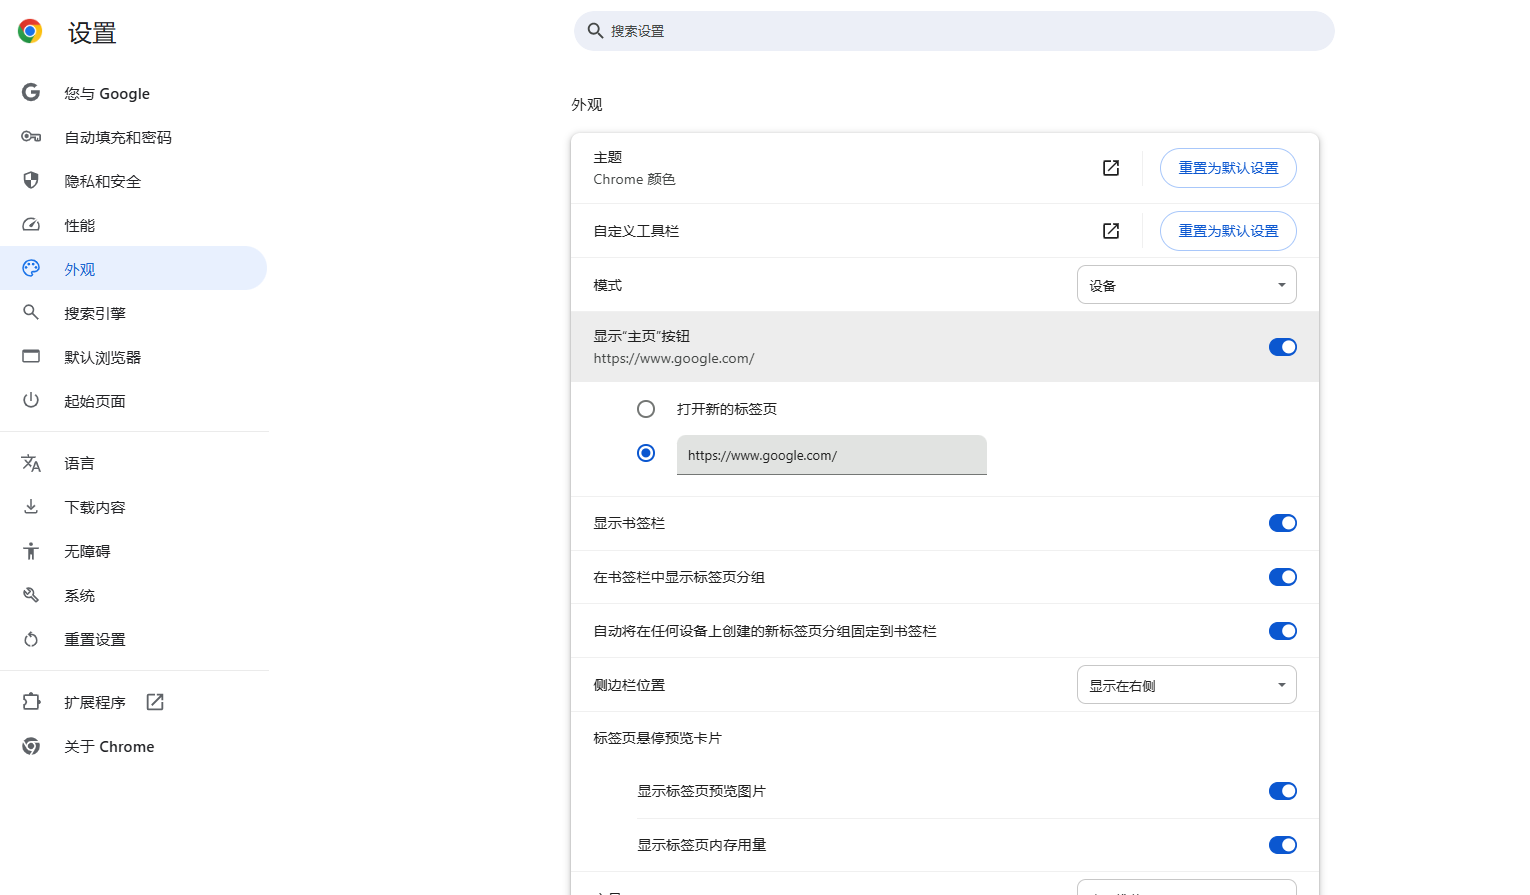Click the translate icon for 语言
This screenshot has width=1530, height=895.
[x=31, y=463]
